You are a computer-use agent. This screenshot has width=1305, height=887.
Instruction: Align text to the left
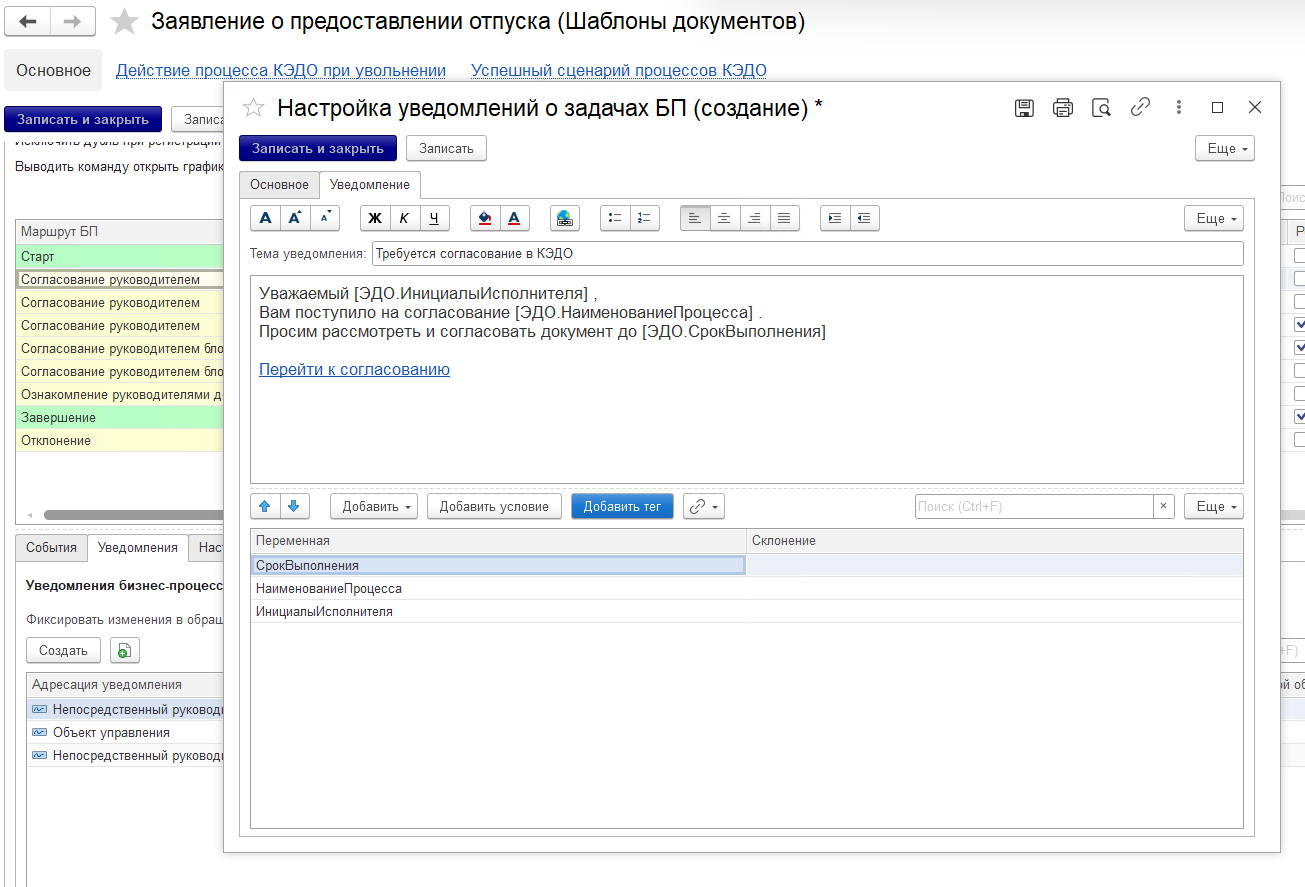(695, 218)
